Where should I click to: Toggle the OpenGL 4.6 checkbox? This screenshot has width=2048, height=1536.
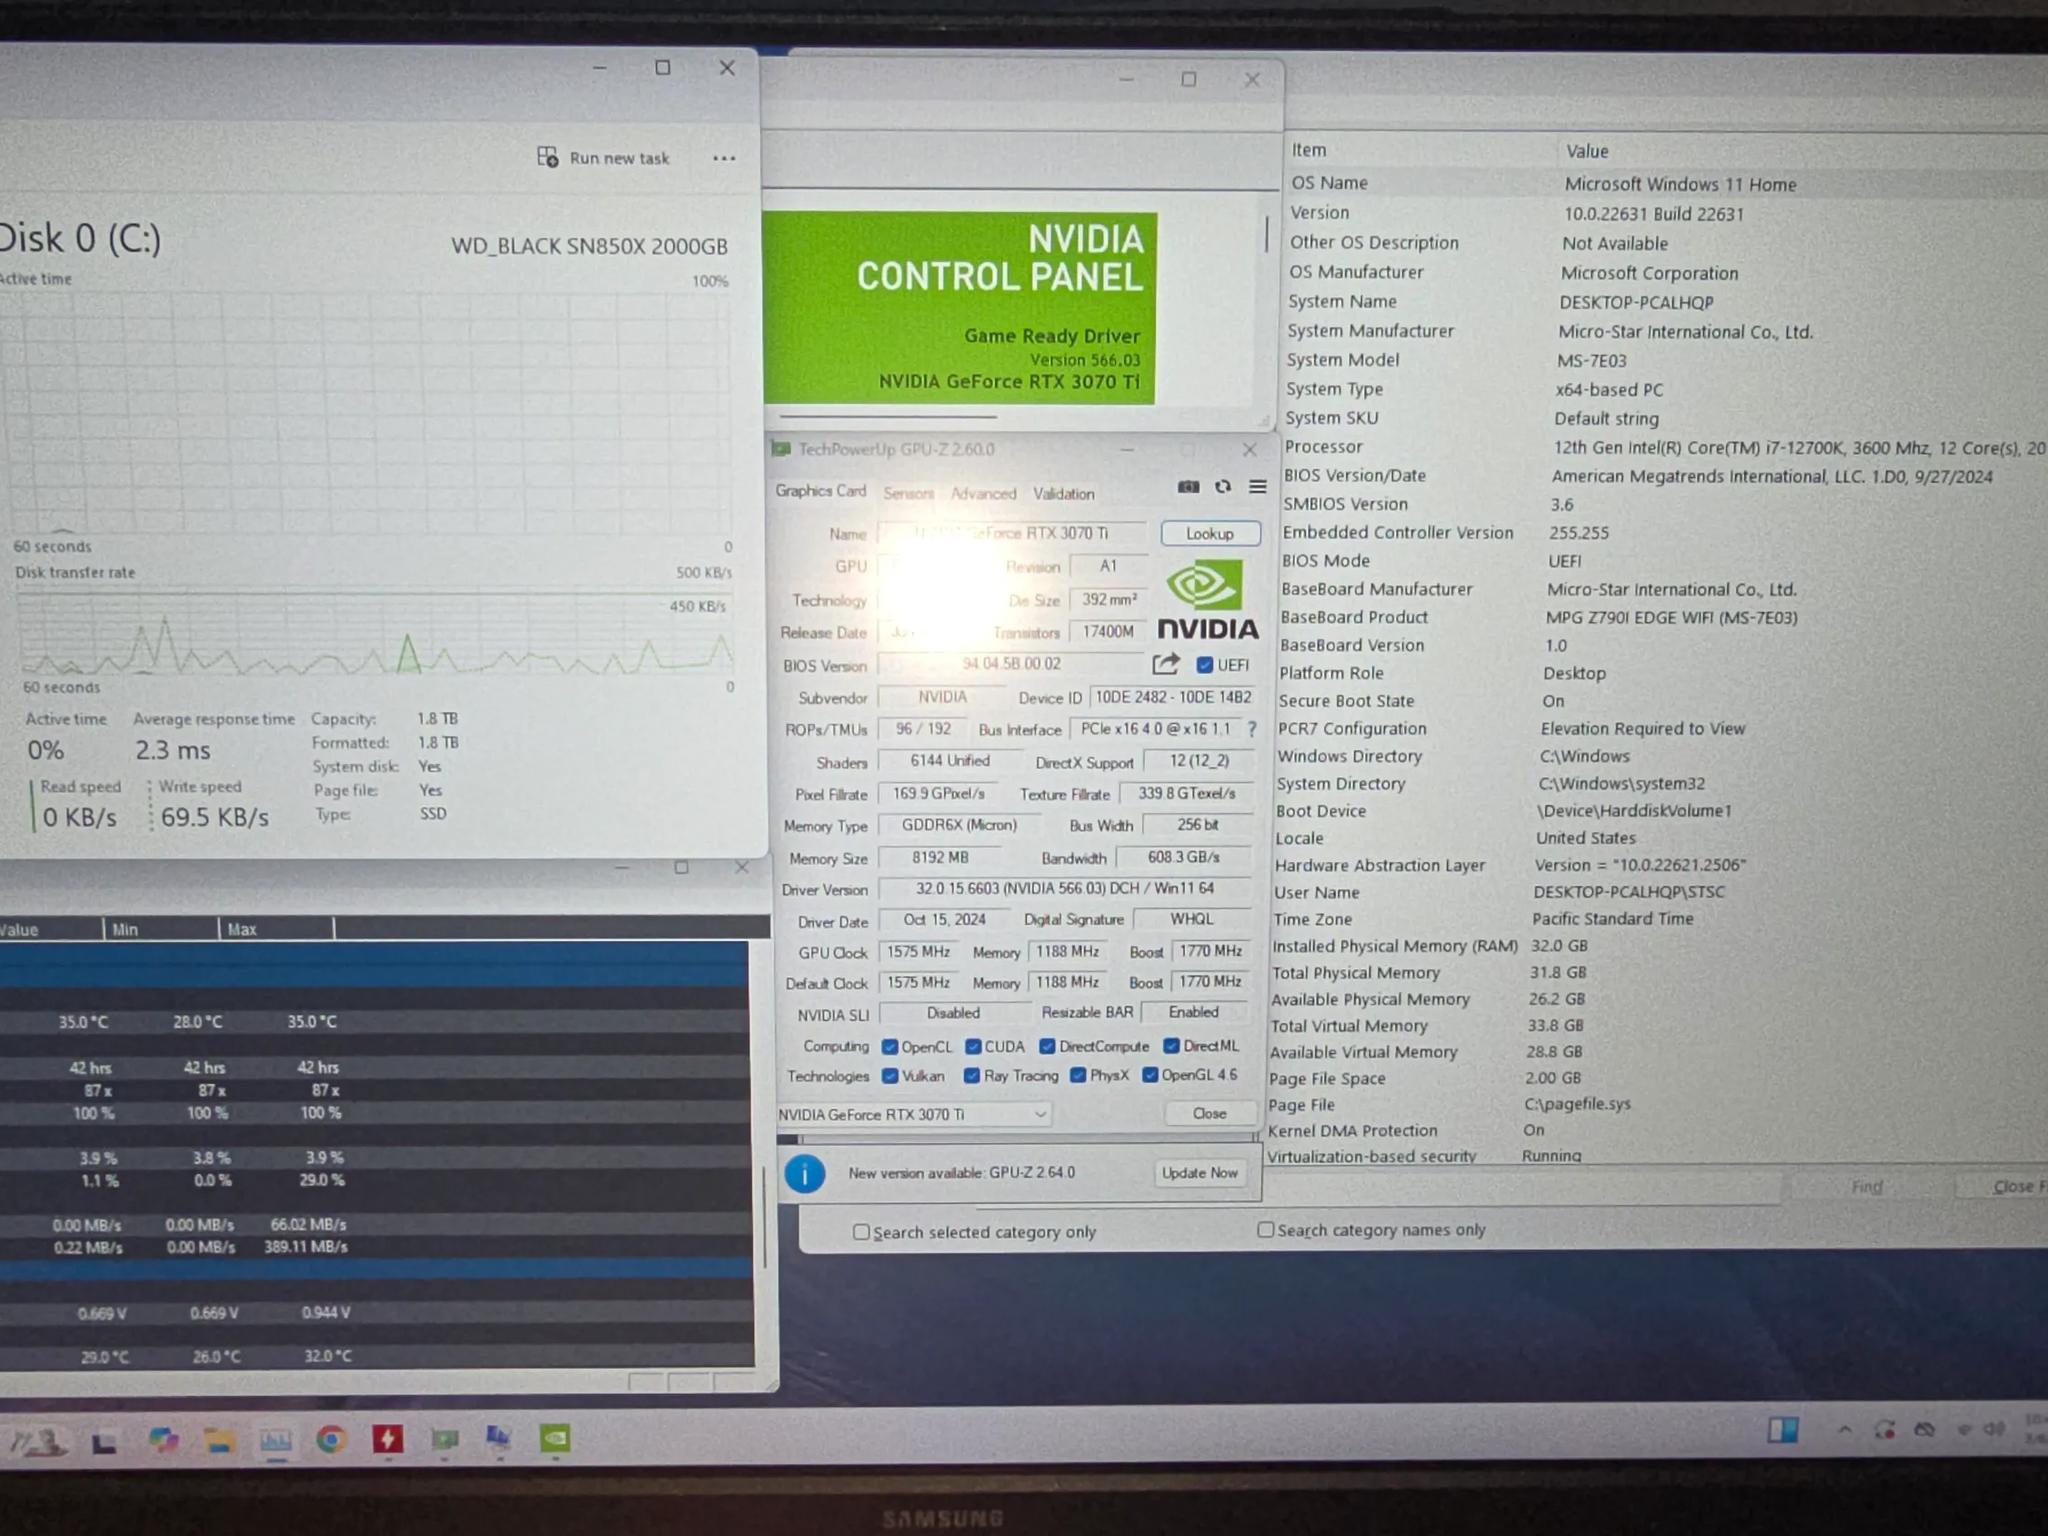coord(1150,1075)
